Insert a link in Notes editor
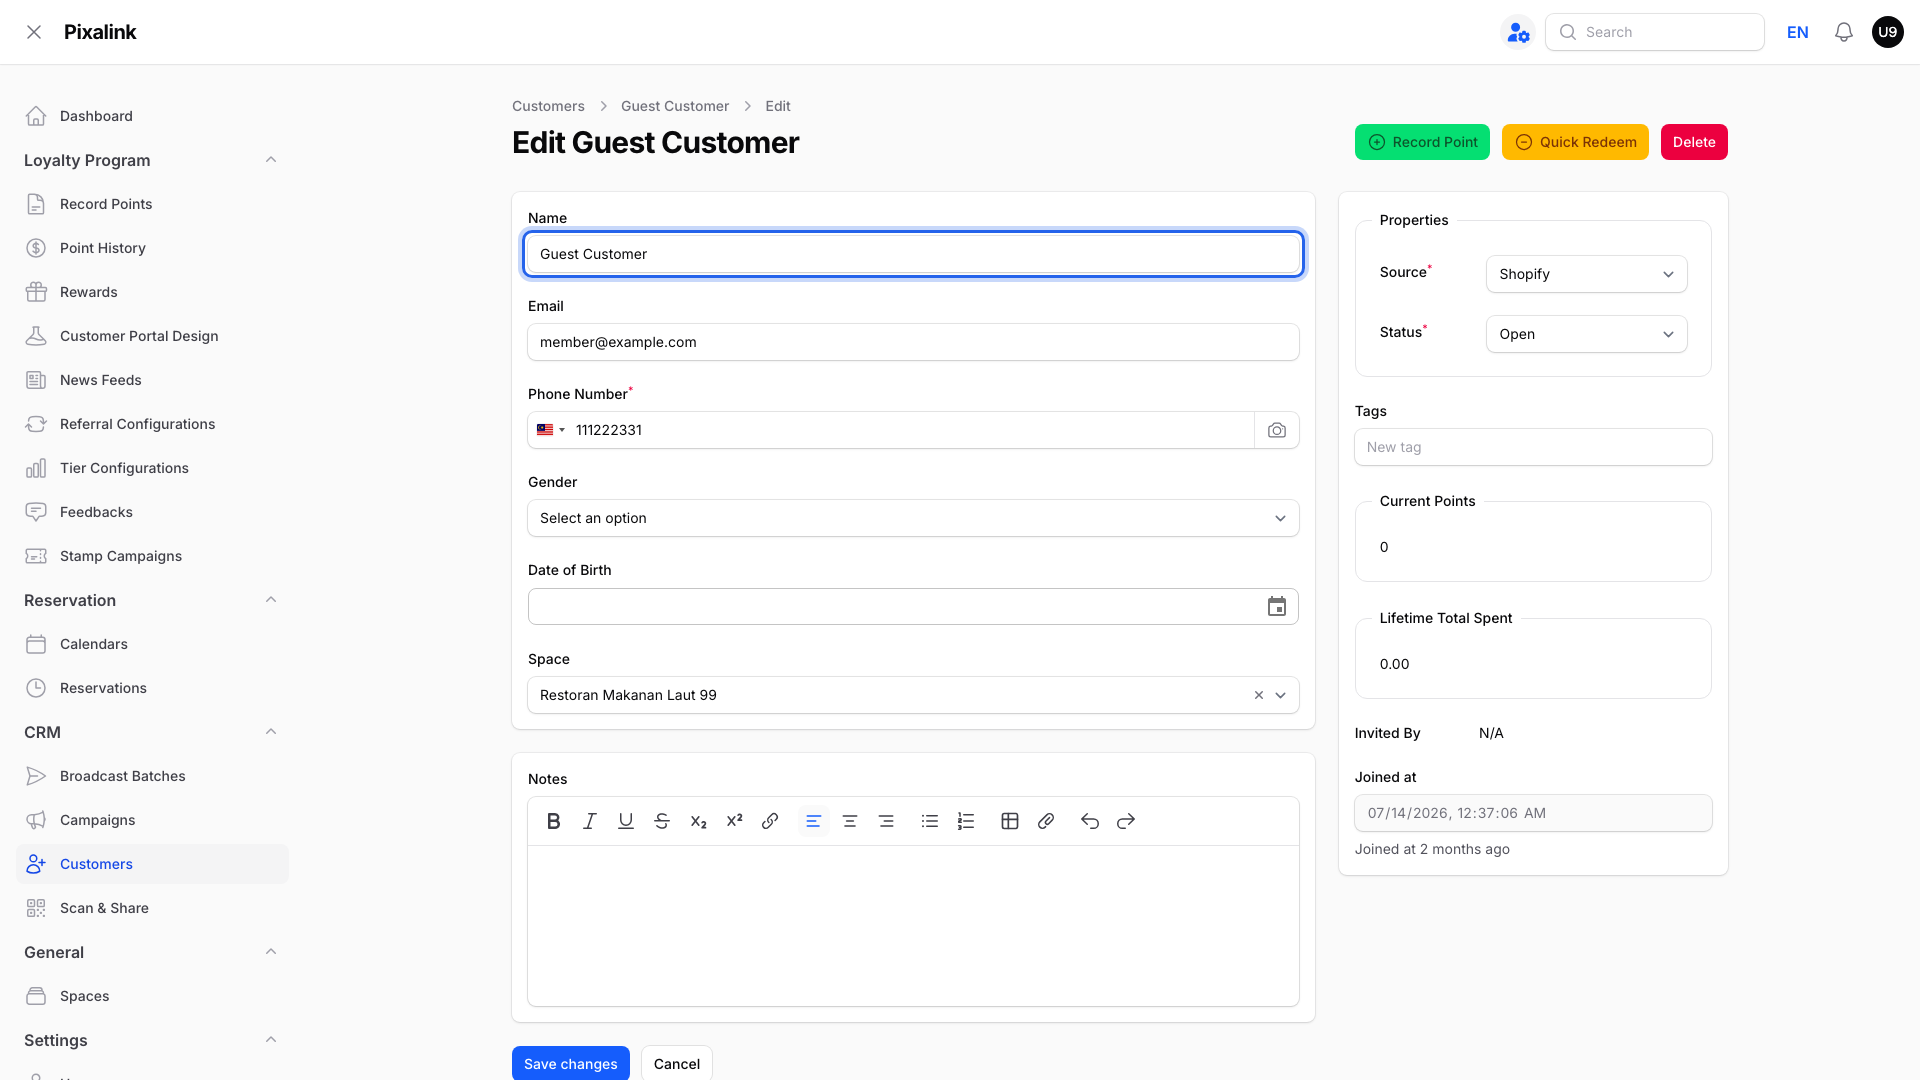Screen dimensions: 1920x1080 pyautogui.click(x=770, y=821)
